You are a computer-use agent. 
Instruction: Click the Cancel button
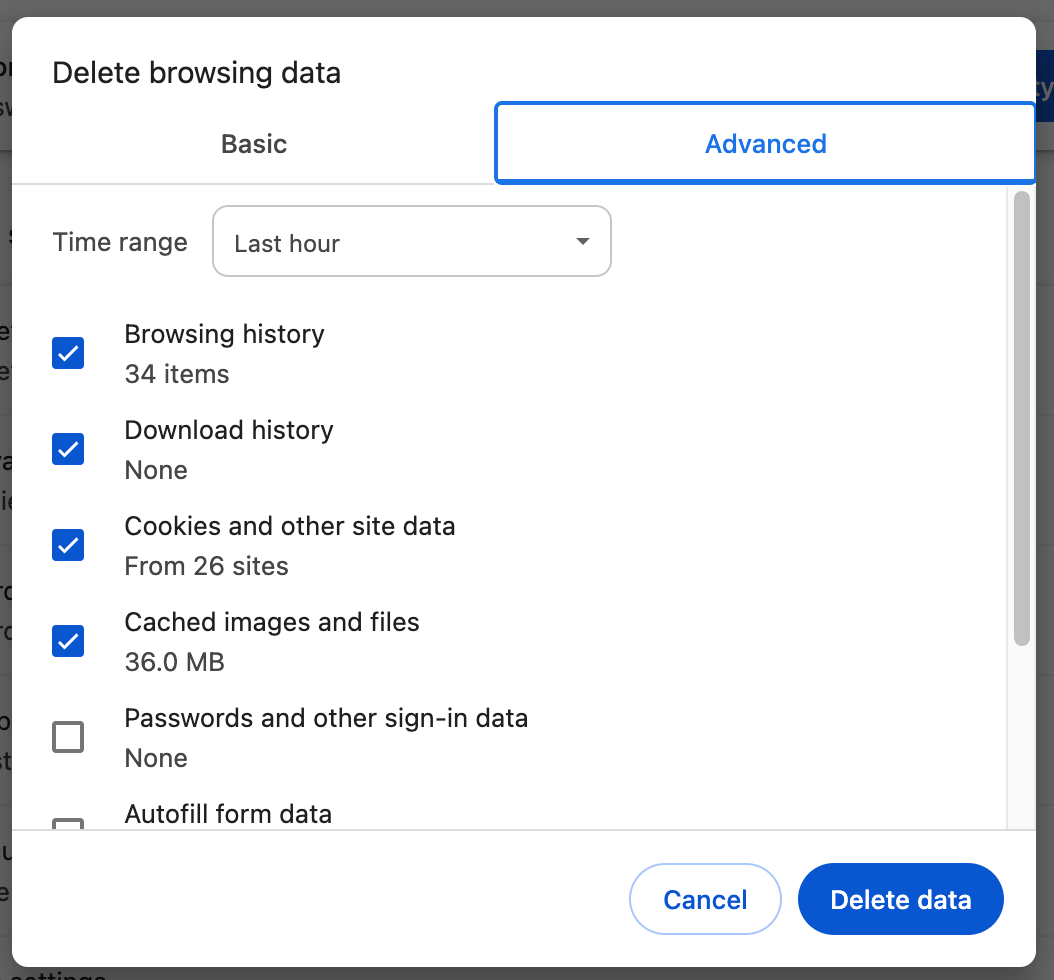coord(705,898)
